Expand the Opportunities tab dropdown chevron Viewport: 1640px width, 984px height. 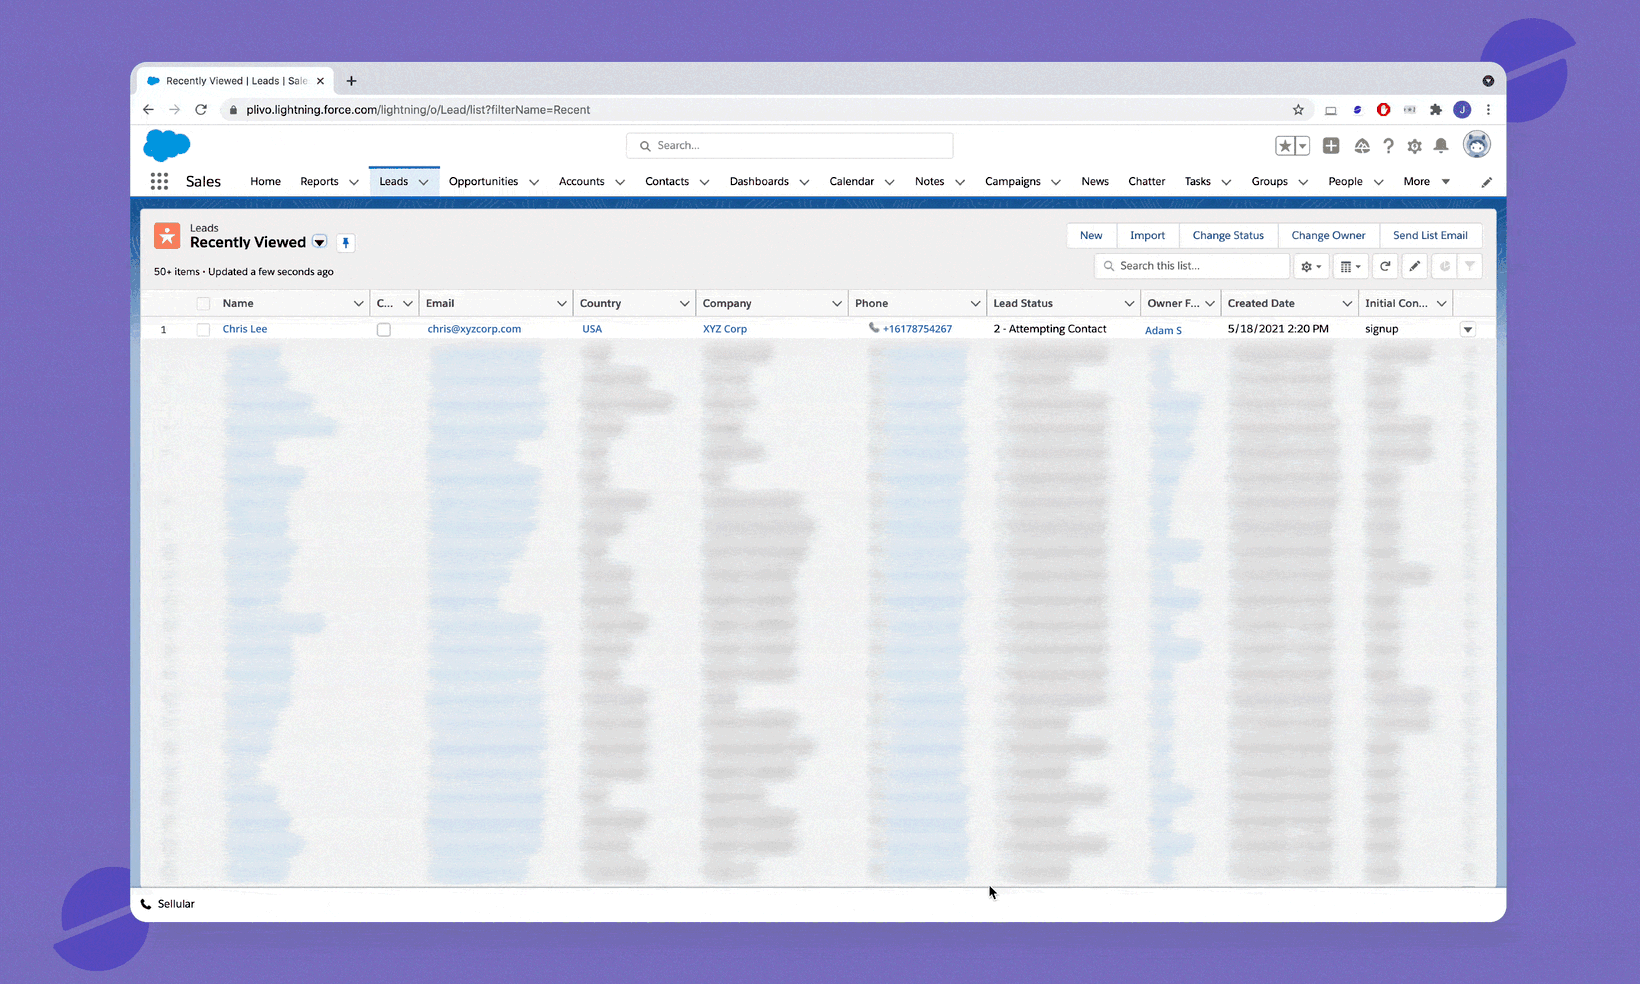(x=534, y=182)
